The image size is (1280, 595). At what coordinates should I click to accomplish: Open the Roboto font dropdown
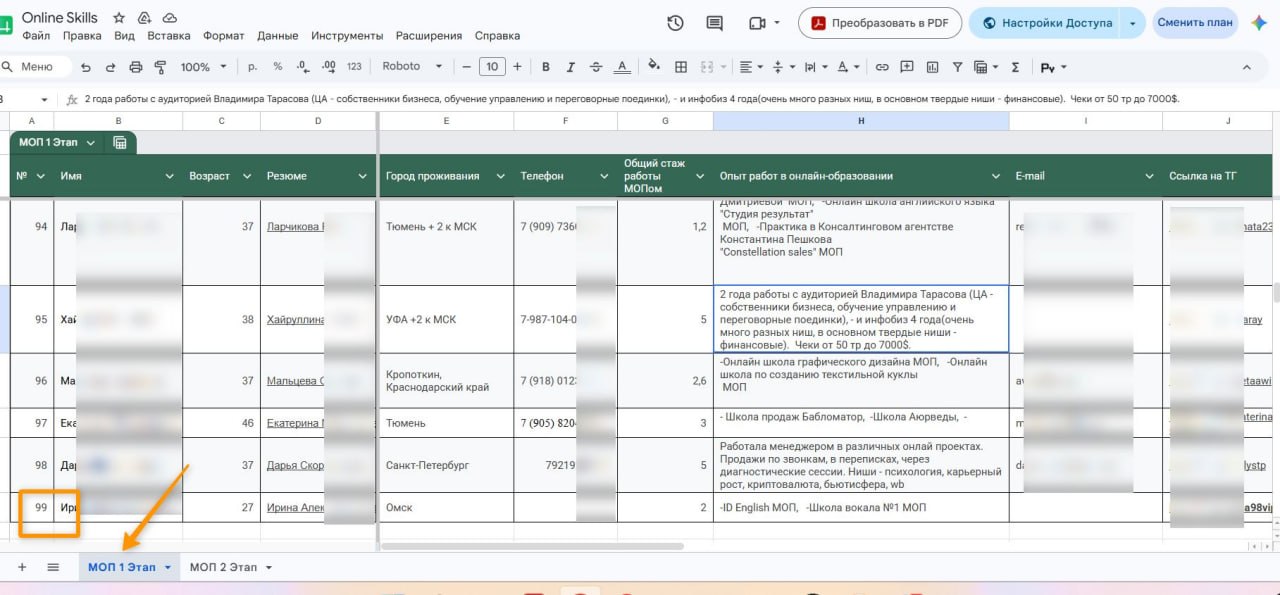[412, 67]
